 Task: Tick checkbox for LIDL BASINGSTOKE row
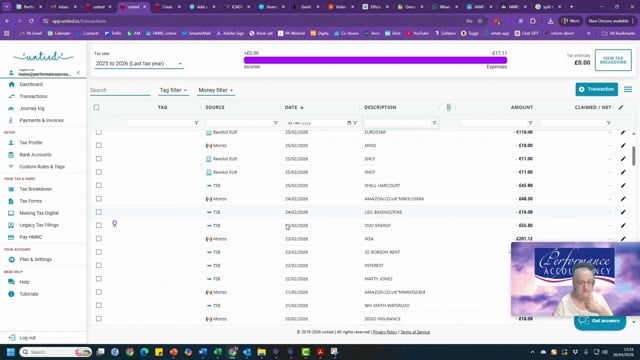coord(99,212)
